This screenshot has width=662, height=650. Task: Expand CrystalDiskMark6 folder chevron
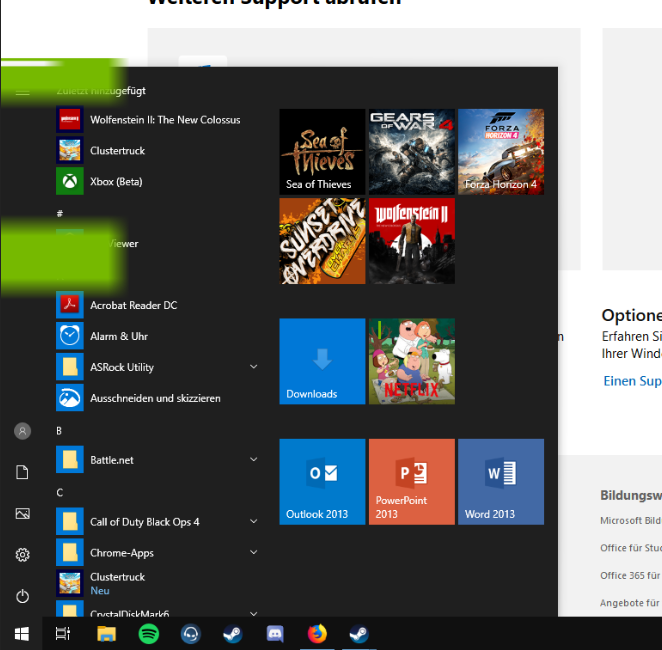click(x=254, y=613)
